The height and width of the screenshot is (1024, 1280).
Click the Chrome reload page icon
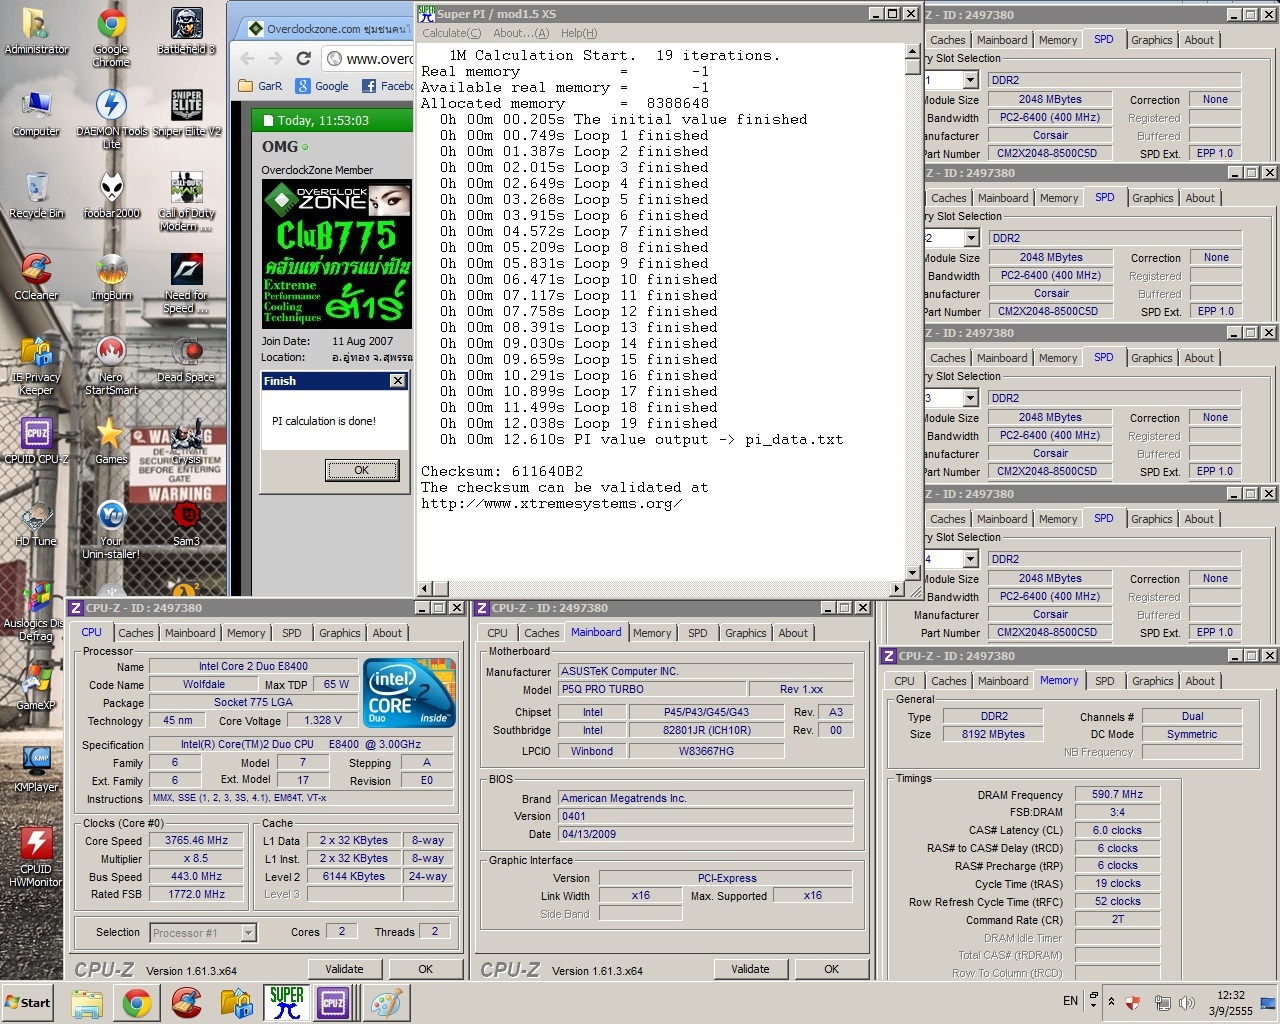pos(304,58)
